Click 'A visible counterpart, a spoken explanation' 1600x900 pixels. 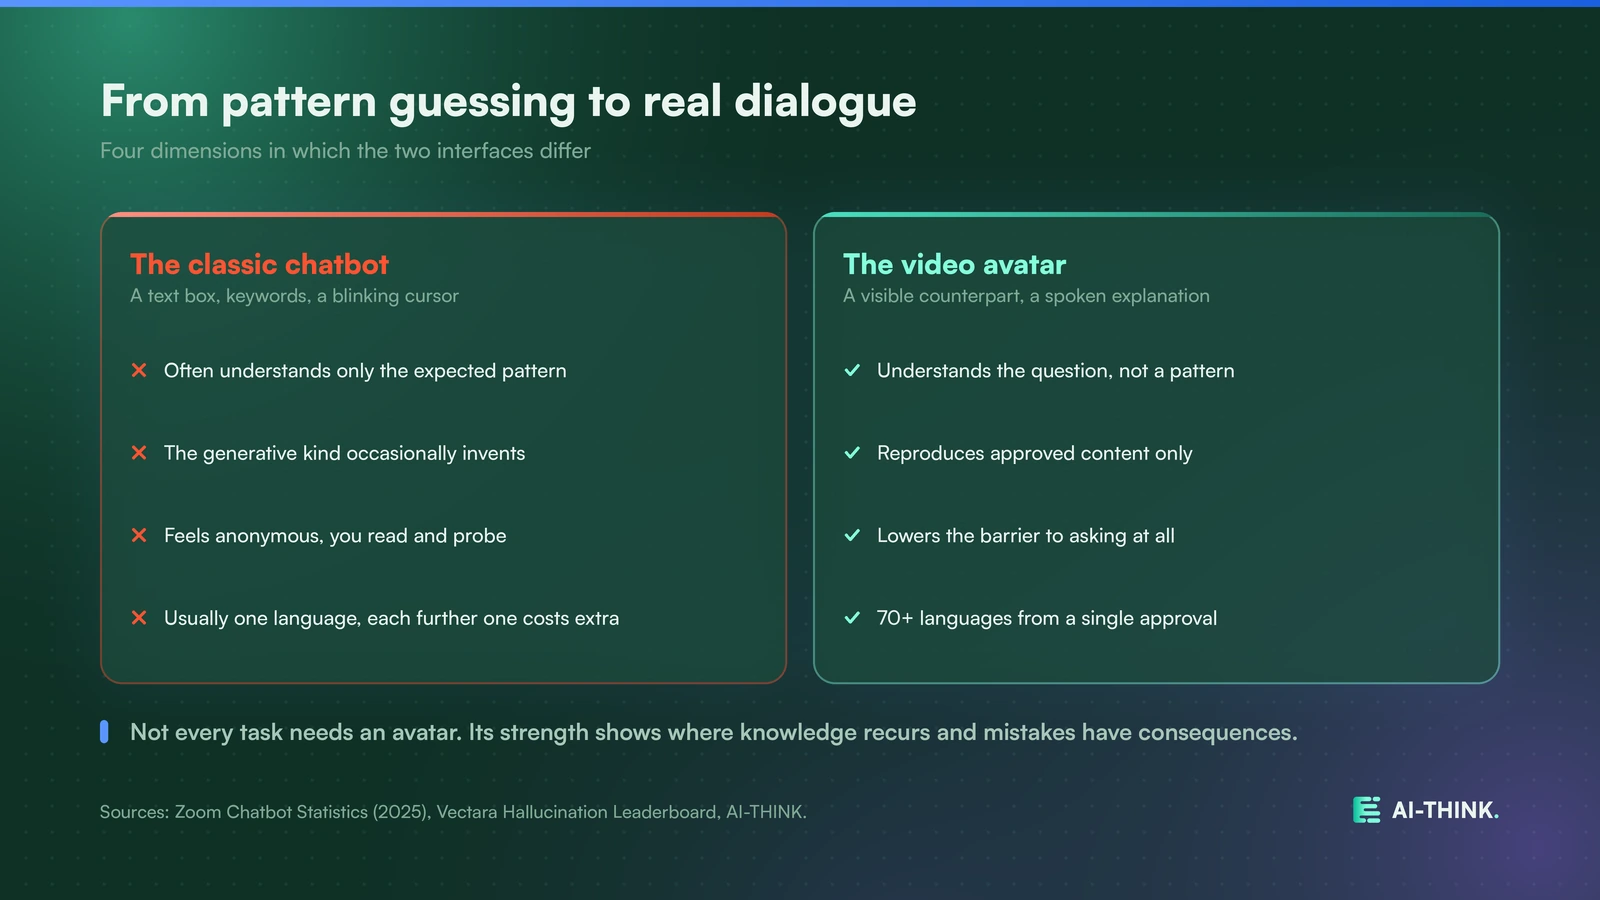pyautogui.click(x=1026, y=296)
